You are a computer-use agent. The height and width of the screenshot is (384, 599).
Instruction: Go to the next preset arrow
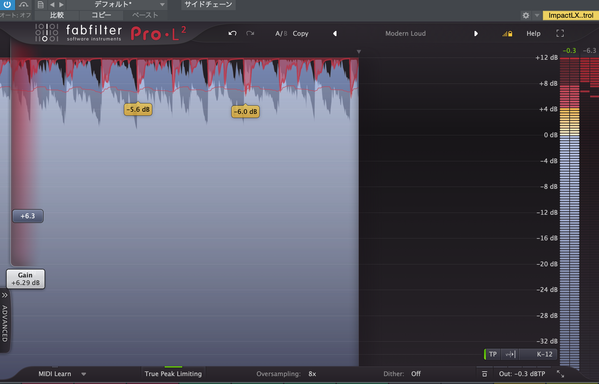tap(476, 34)
